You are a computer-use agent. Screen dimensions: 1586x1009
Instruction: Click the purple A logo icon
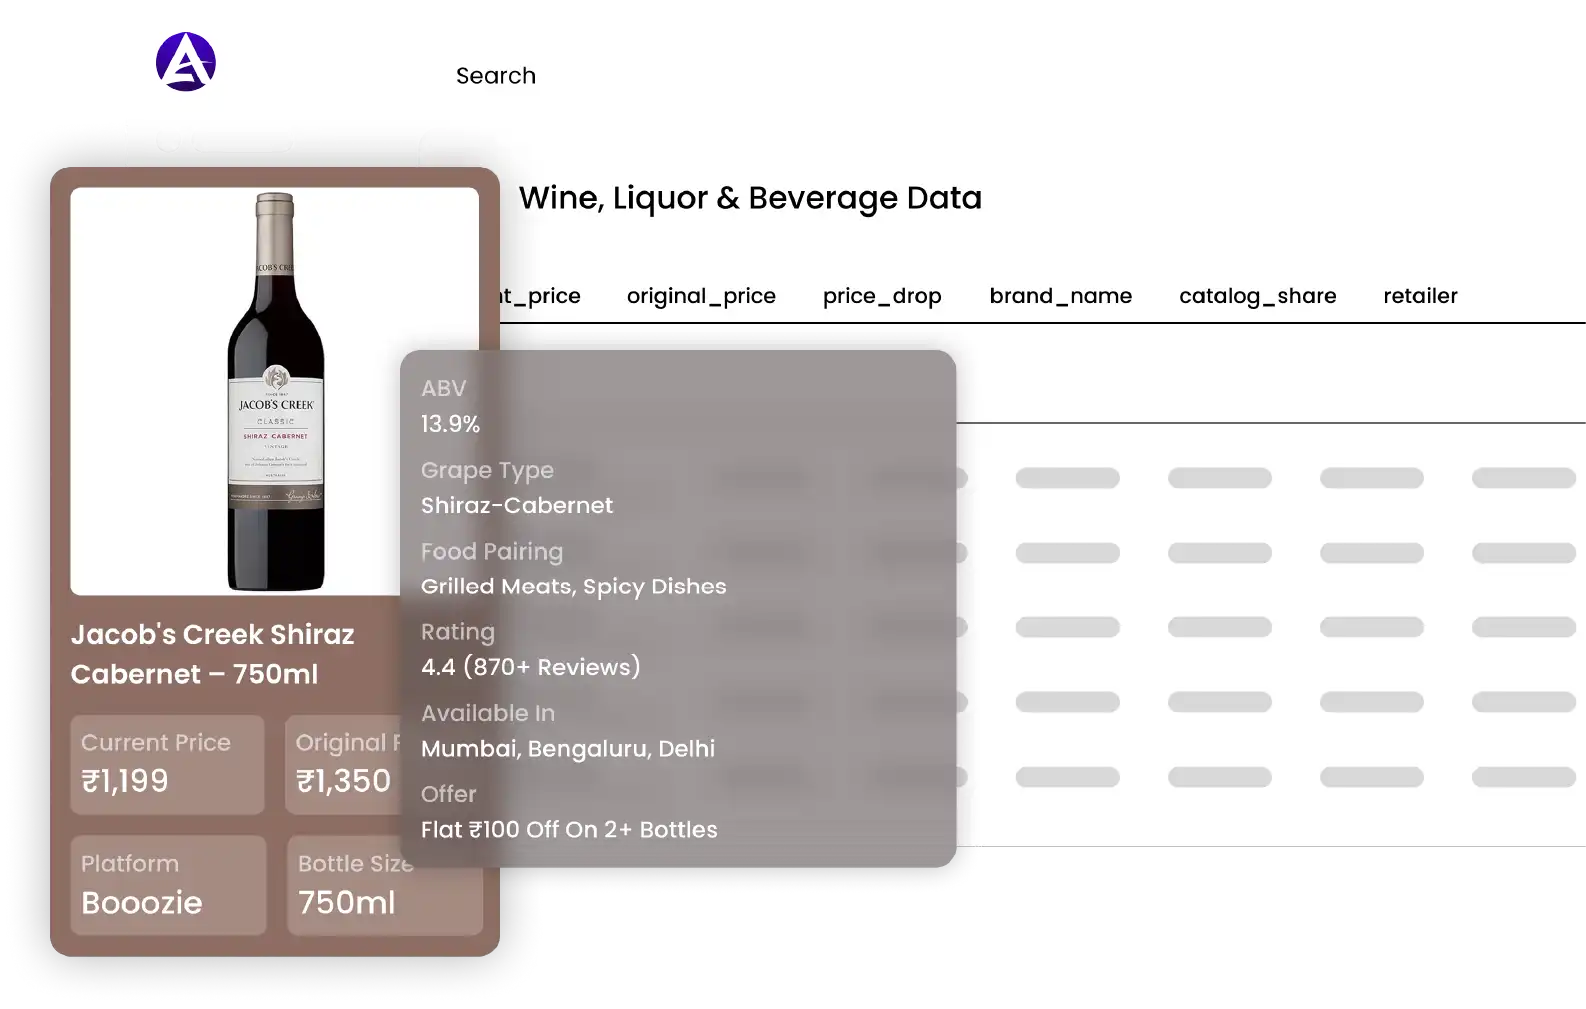pyautogui.click(x=186, y=62)
